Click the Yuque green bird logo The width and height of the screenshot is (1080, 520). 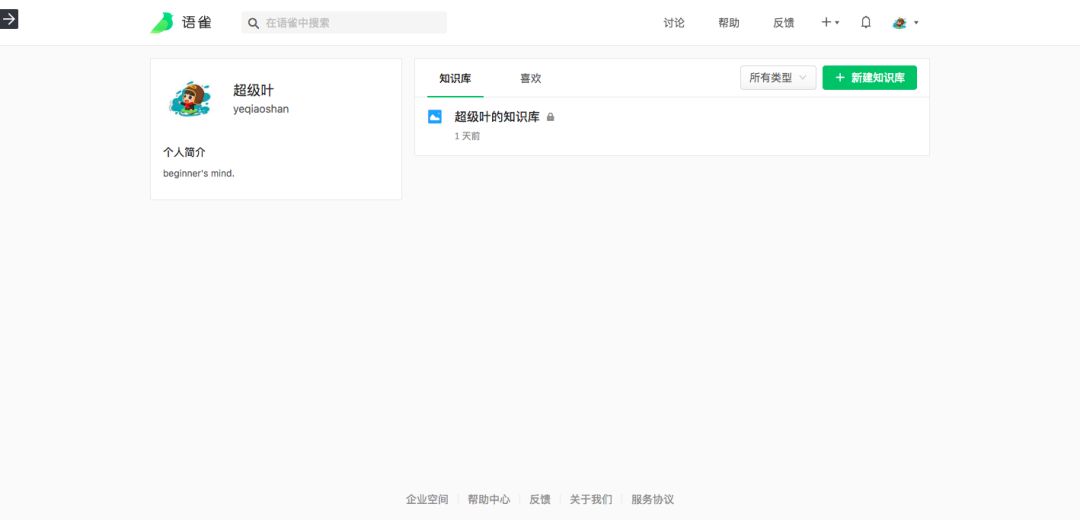tap(162, 23)
